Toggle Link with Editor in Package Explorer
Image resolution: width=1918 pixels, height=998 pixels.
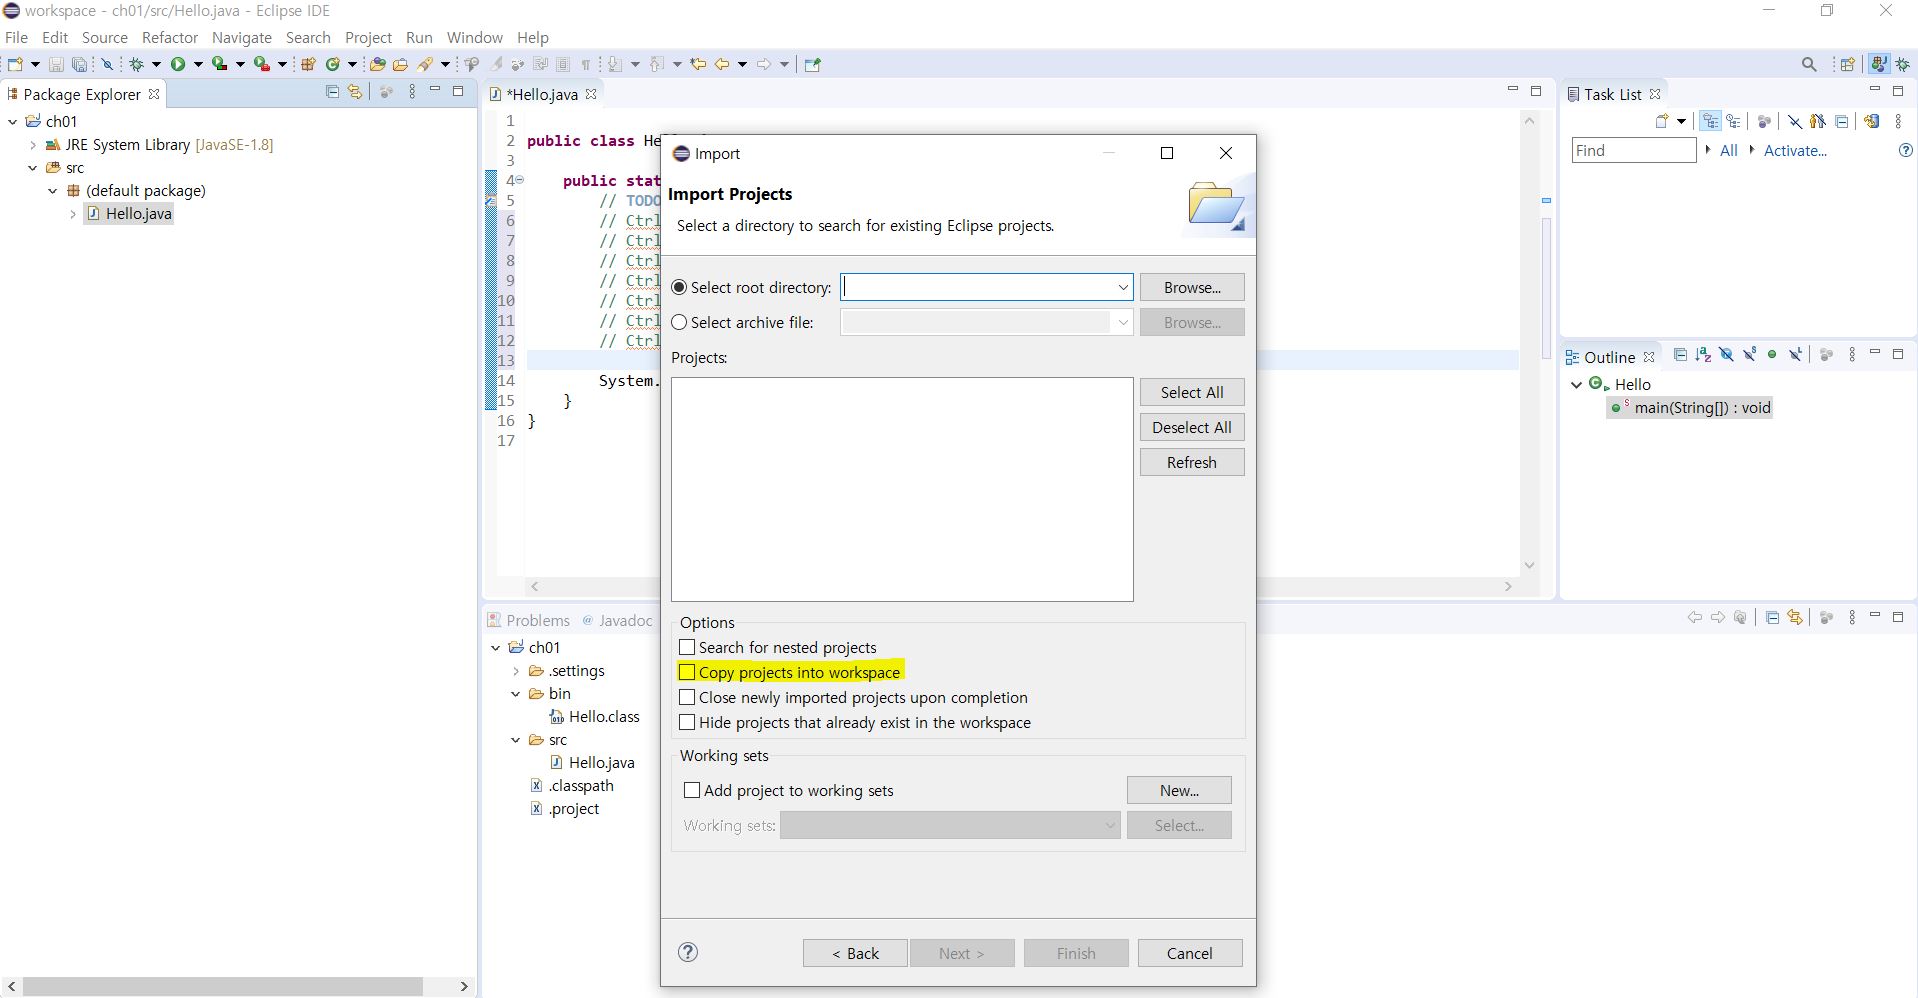click(x=354, y=92)
